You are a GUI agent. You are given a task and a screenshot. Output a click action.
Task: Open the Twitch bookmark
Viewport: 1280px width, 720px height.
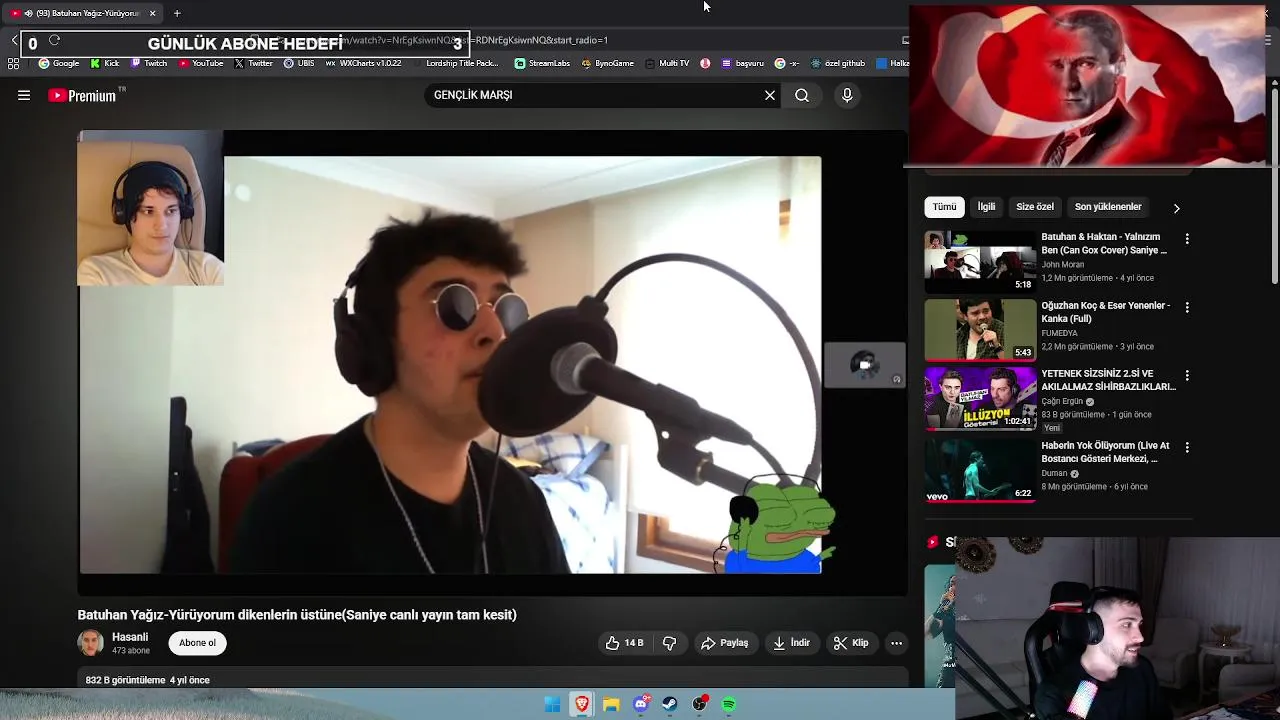coord(149,63)
